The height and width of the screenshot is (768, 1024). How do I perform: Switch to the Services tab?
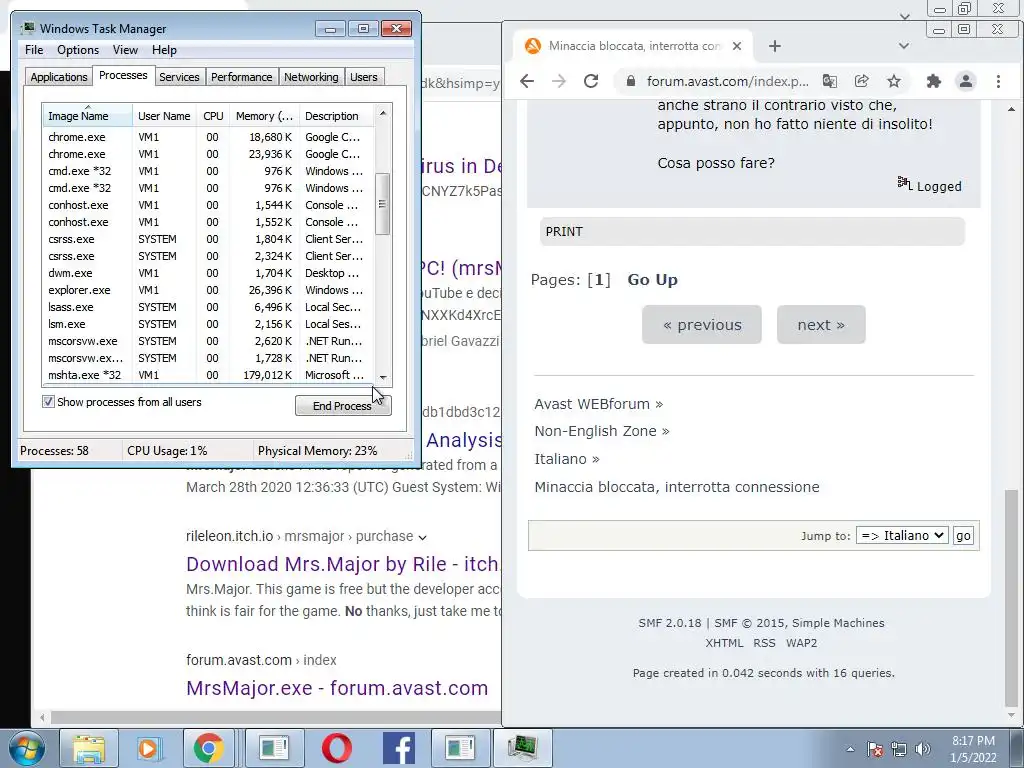point(179,77)
